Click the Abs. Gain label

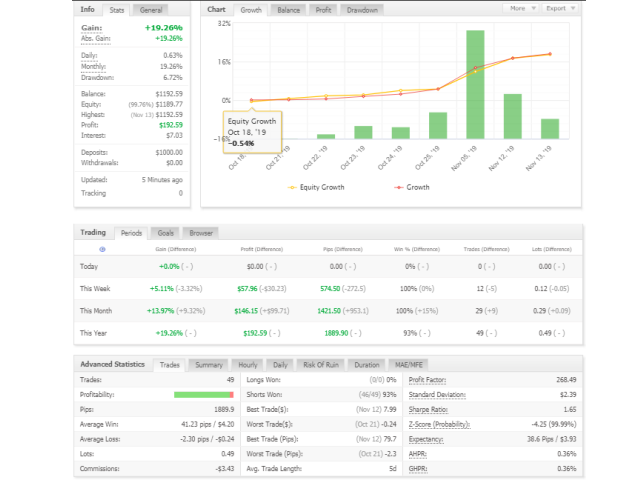[99, 38]
